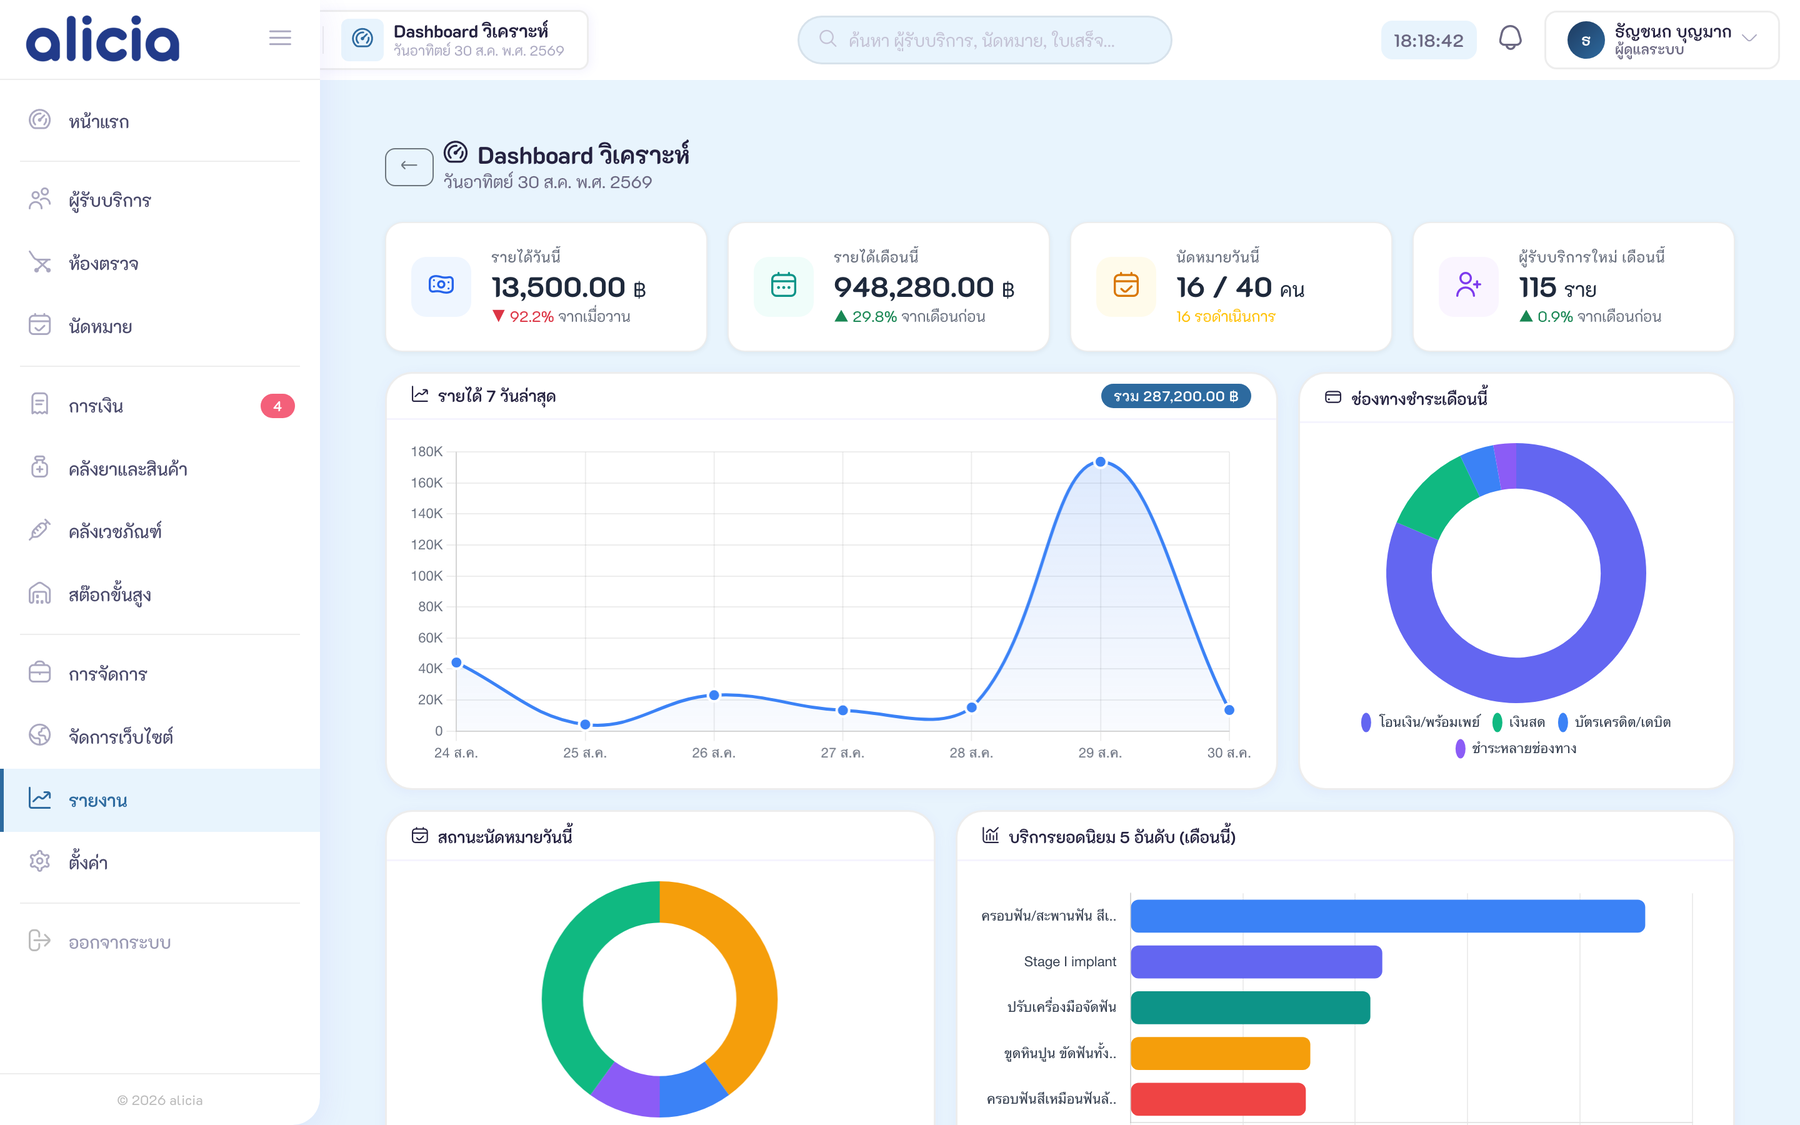Click the user avatar circle ธ
1800x1125 pixels.
click(1585, 40)
